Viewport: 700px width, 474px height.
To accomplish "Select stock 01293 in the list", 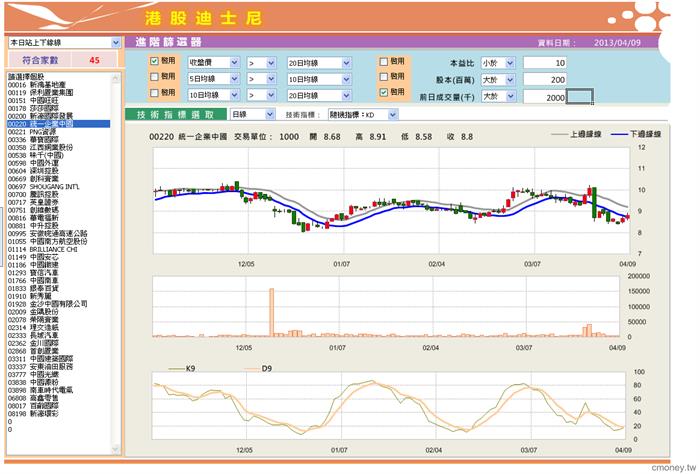I will click(58, 273).
